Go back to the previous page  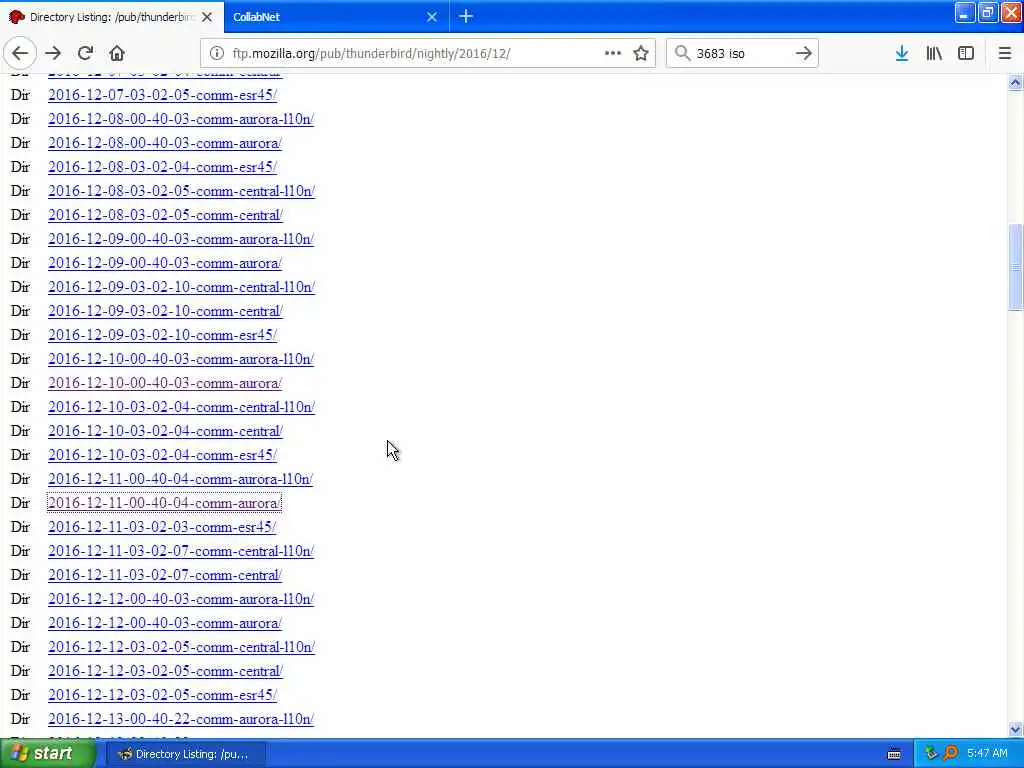pyautogui.click(x=20, y=53)
